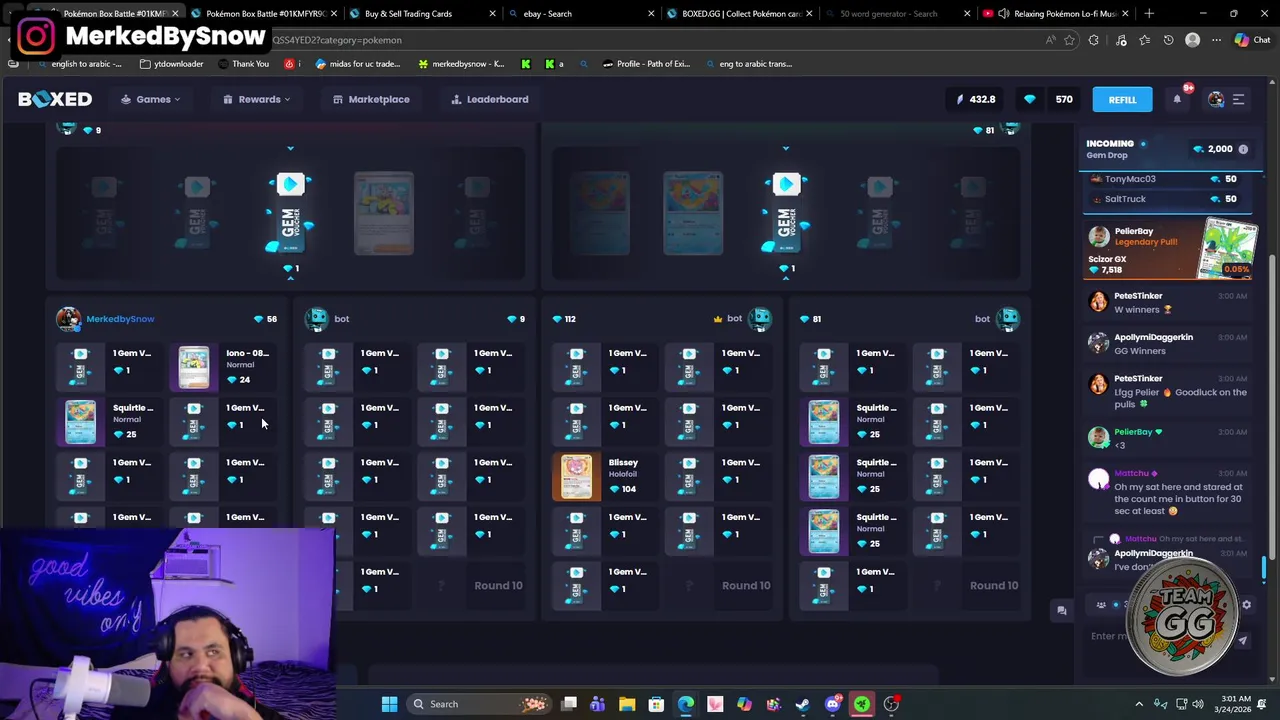This screenshot has height=720, width=1280.
Task: Open the Leaderboard page
Action: tap(490, 99)
